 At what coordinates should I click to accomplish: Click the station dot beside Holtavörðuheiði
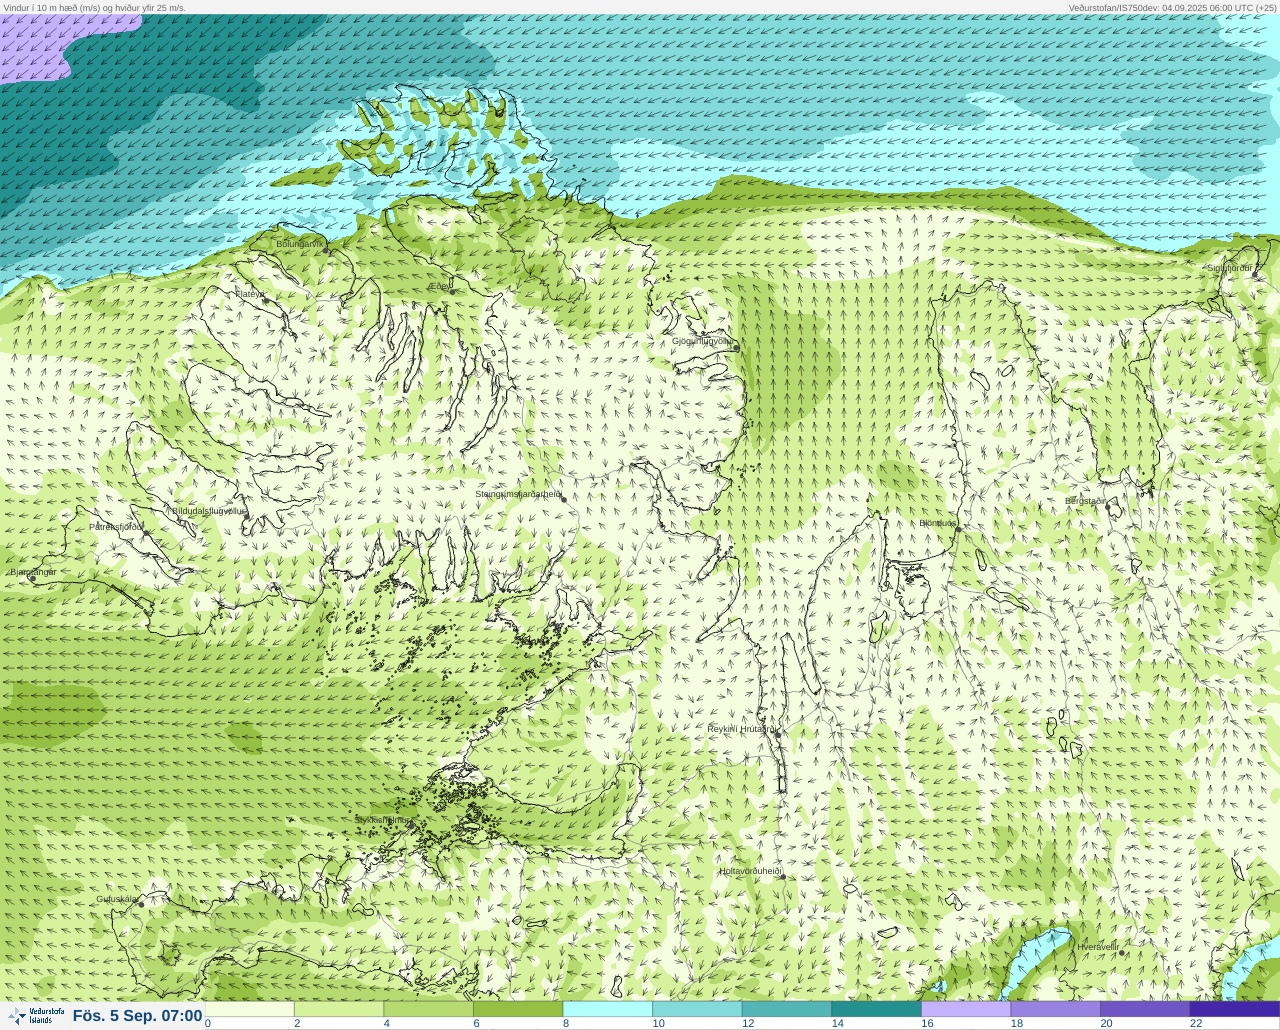pyautogui.click(x=782, y=877)
